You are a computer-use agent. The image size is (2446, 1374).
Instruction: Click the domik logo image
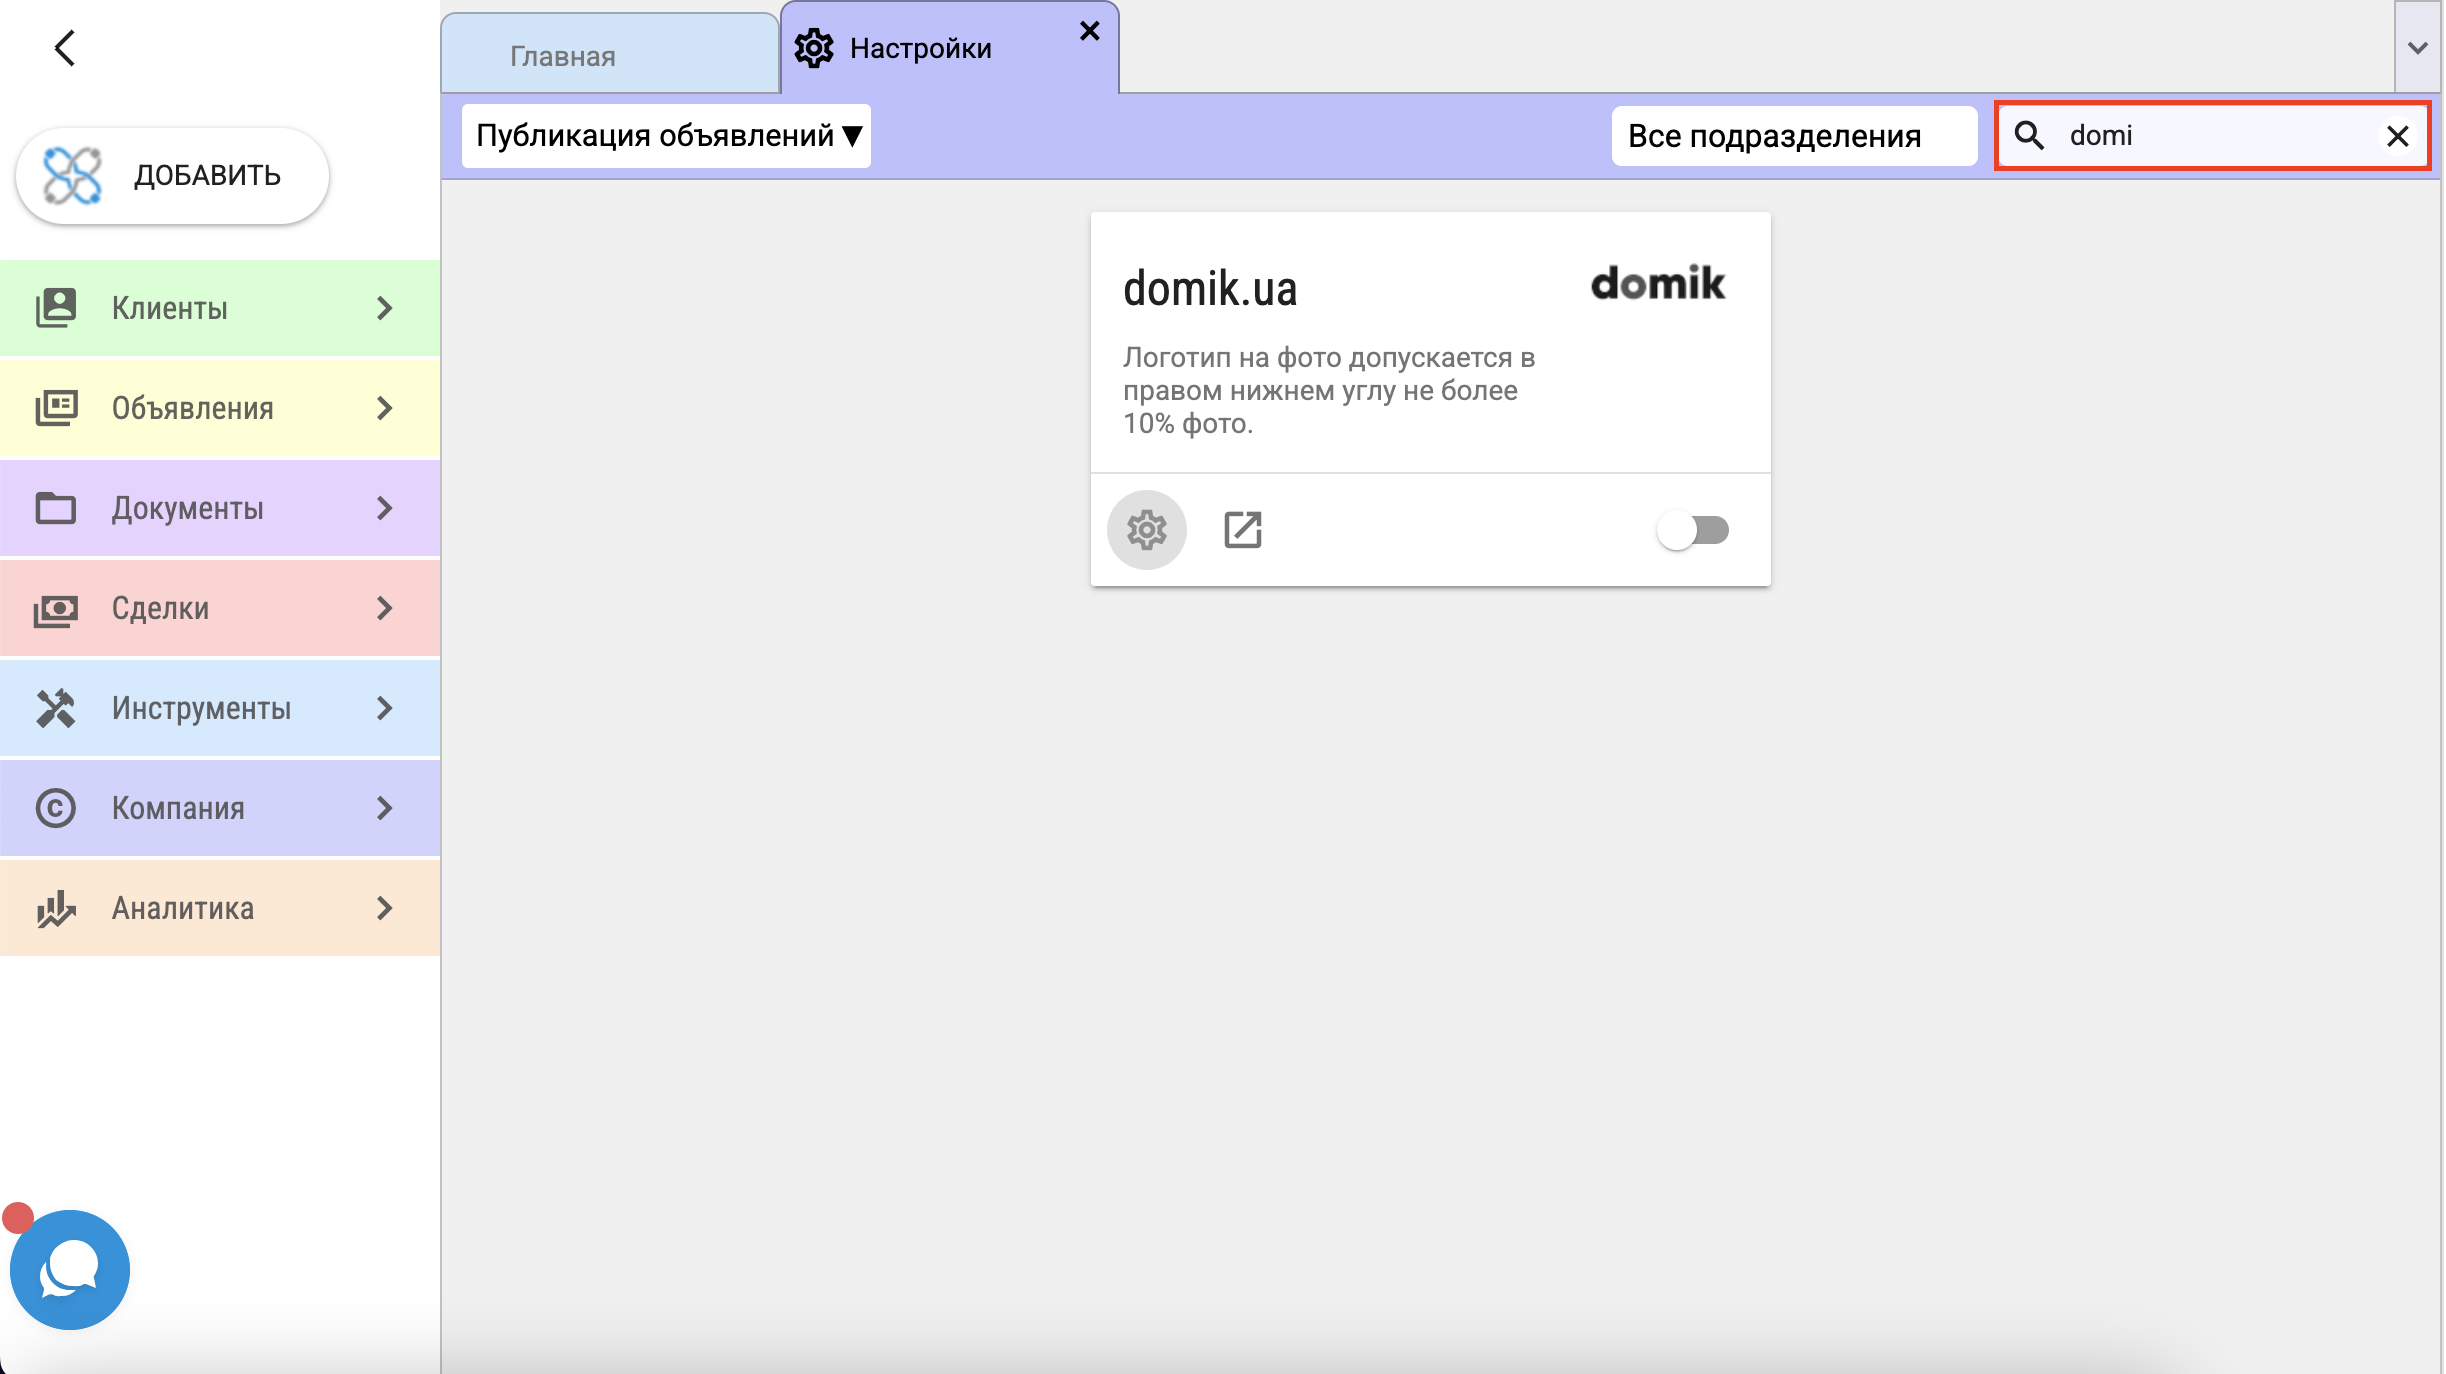[1658, 283]
